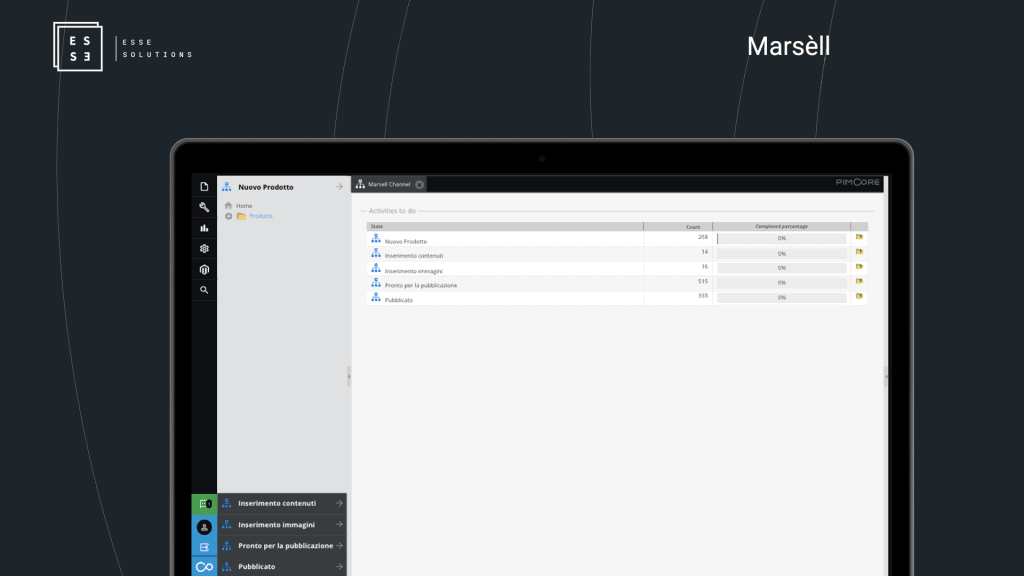Click the Products folder icon

pos(241,216)
